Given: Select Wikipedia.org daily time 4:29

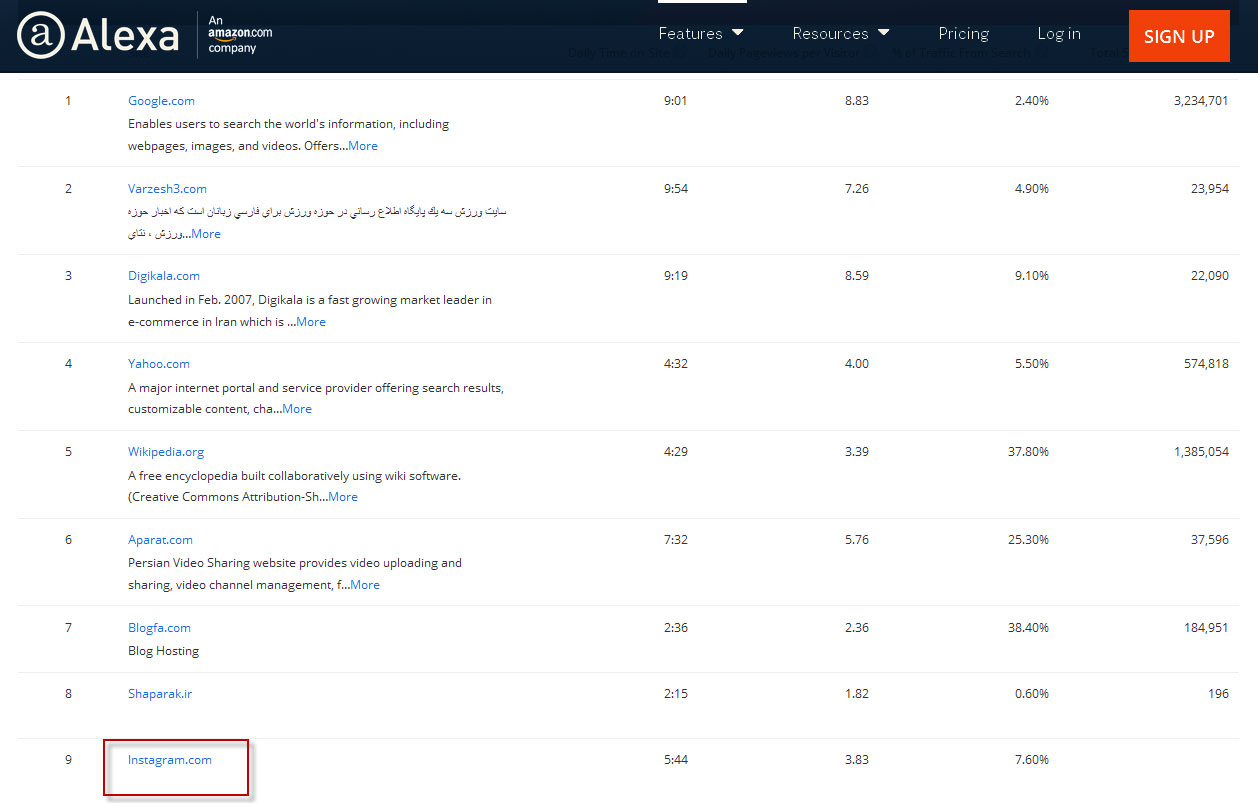Looking at the screenshot, I should tap(676, 452).
